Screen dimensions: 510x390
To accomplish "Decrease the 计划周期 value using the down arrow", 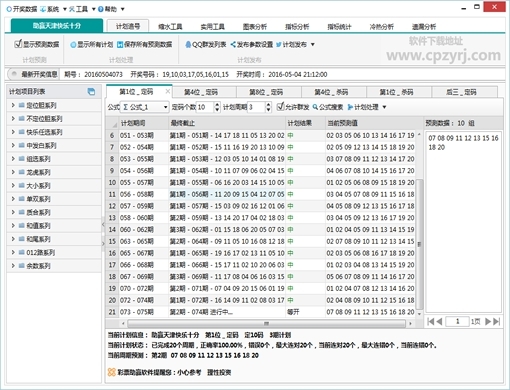I will coord(268,110).
